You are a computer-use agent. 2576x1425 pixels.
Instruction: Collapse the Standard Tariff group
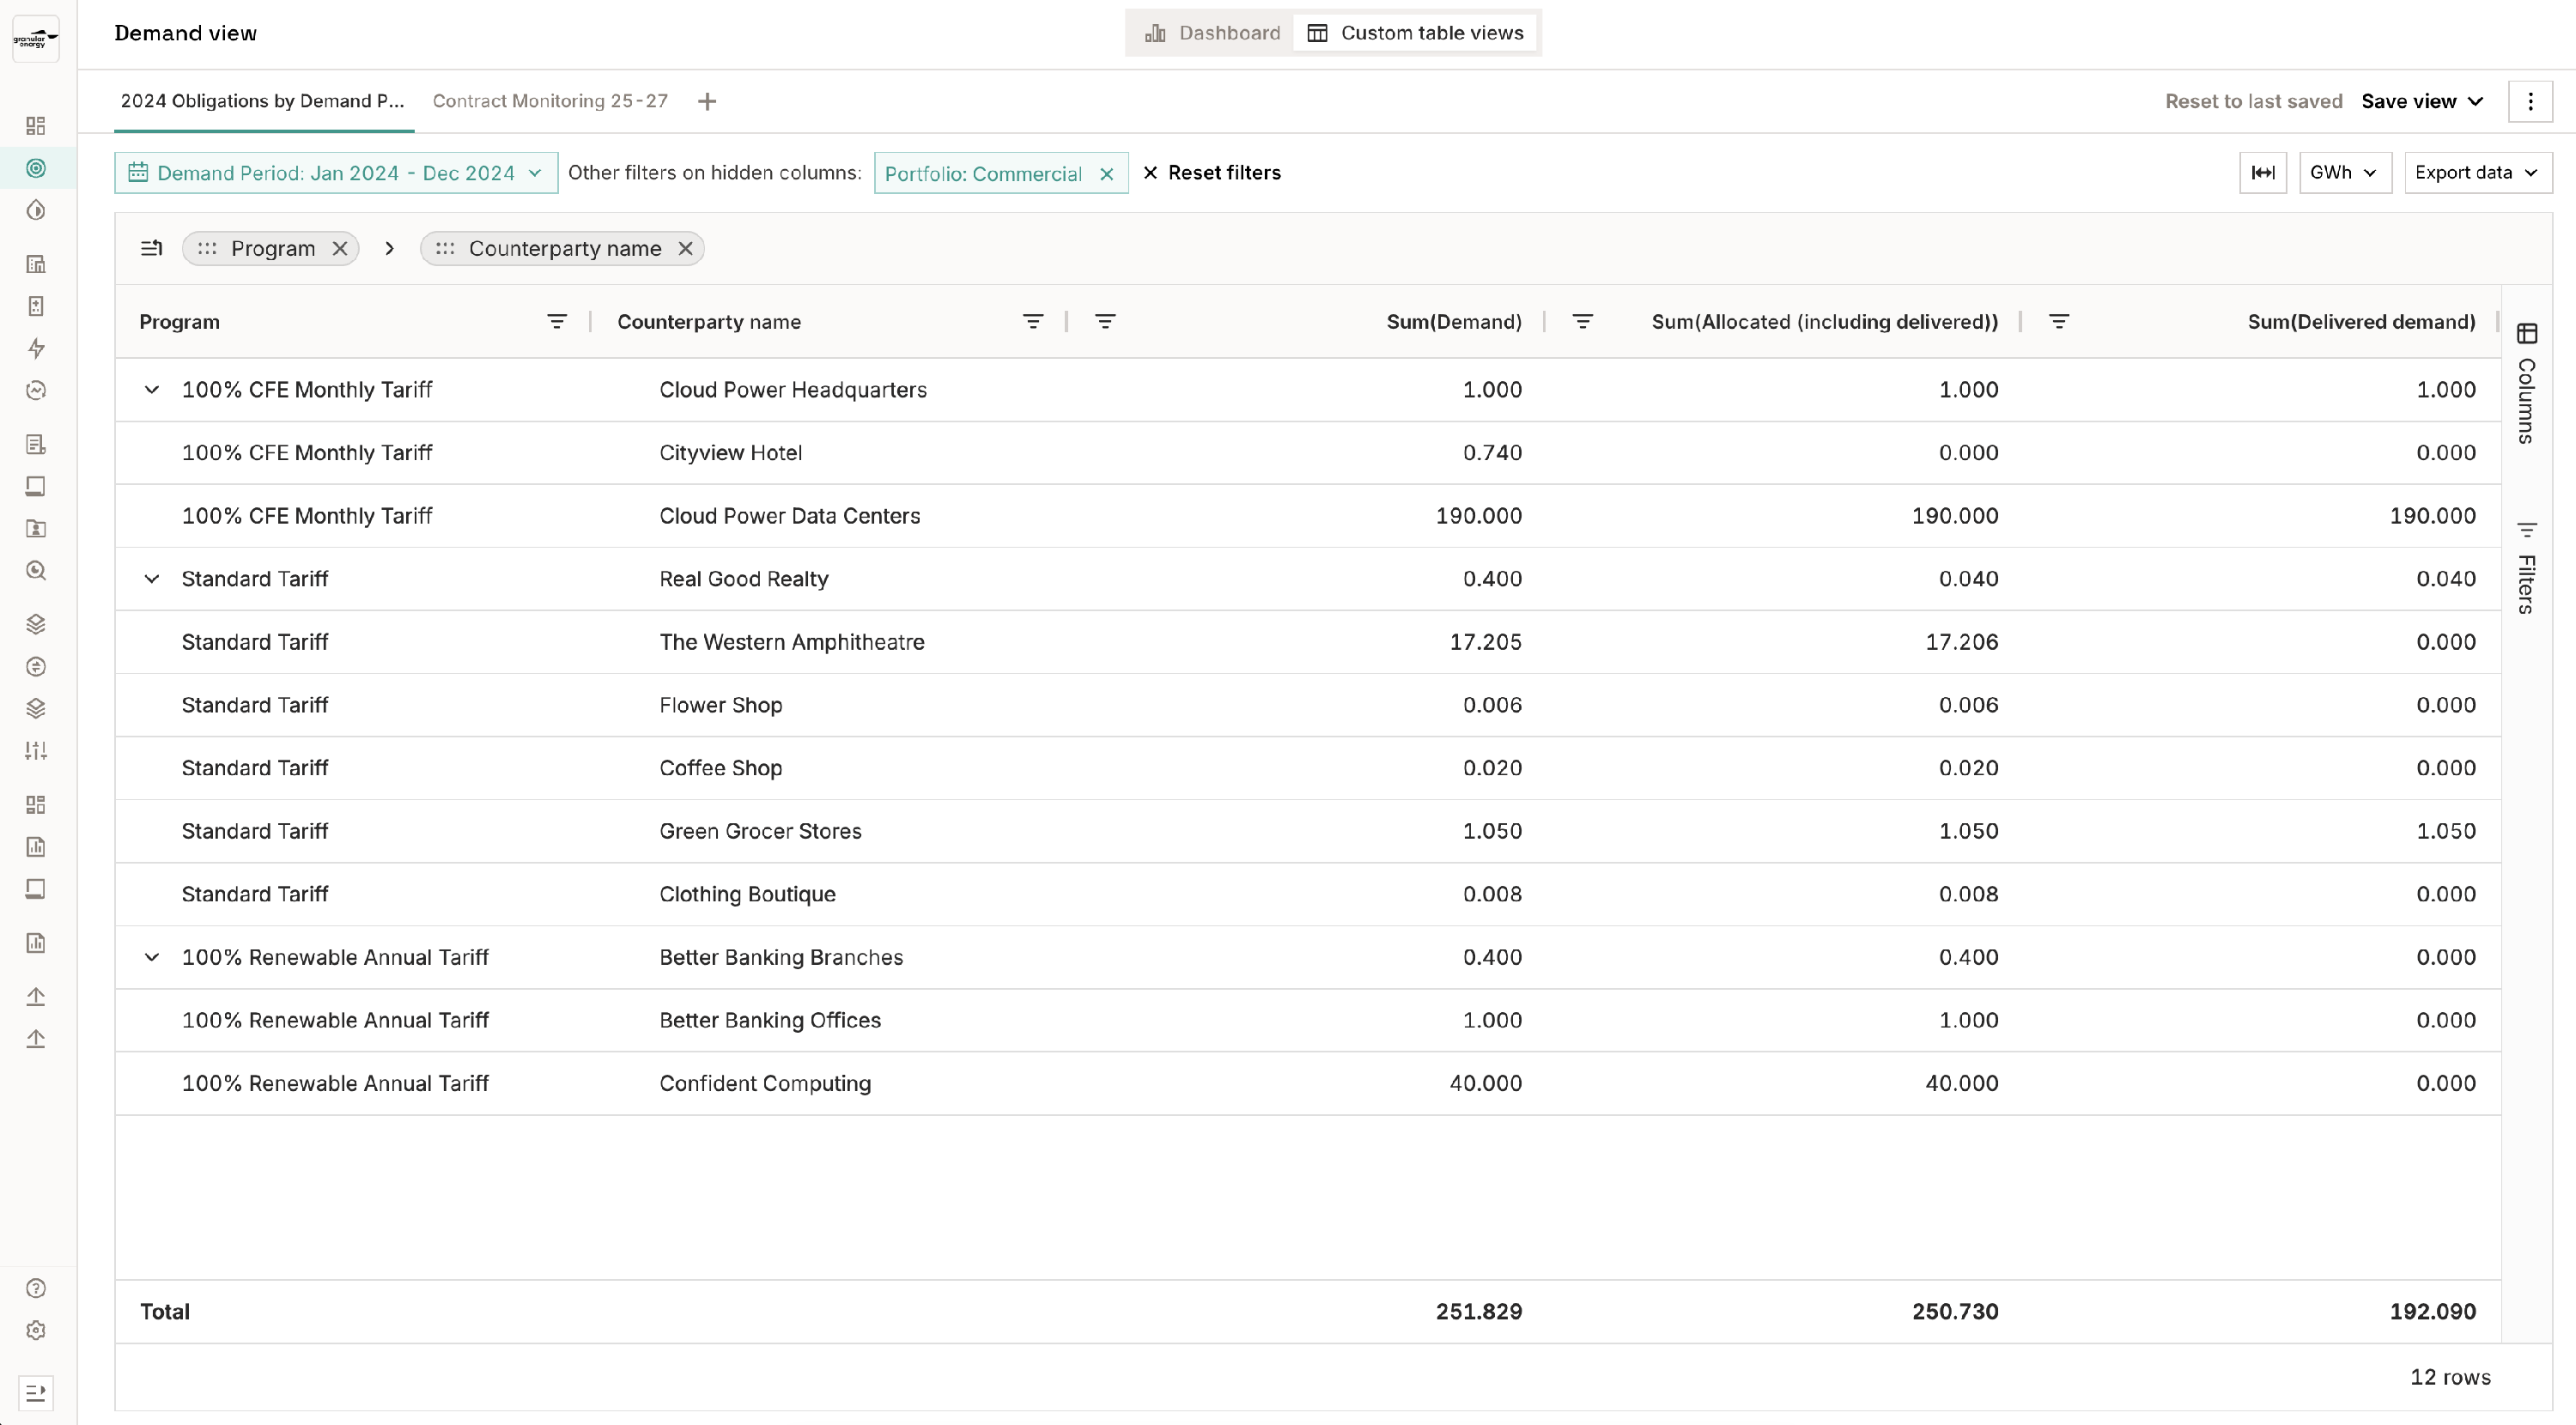click(x=152, y=579)
